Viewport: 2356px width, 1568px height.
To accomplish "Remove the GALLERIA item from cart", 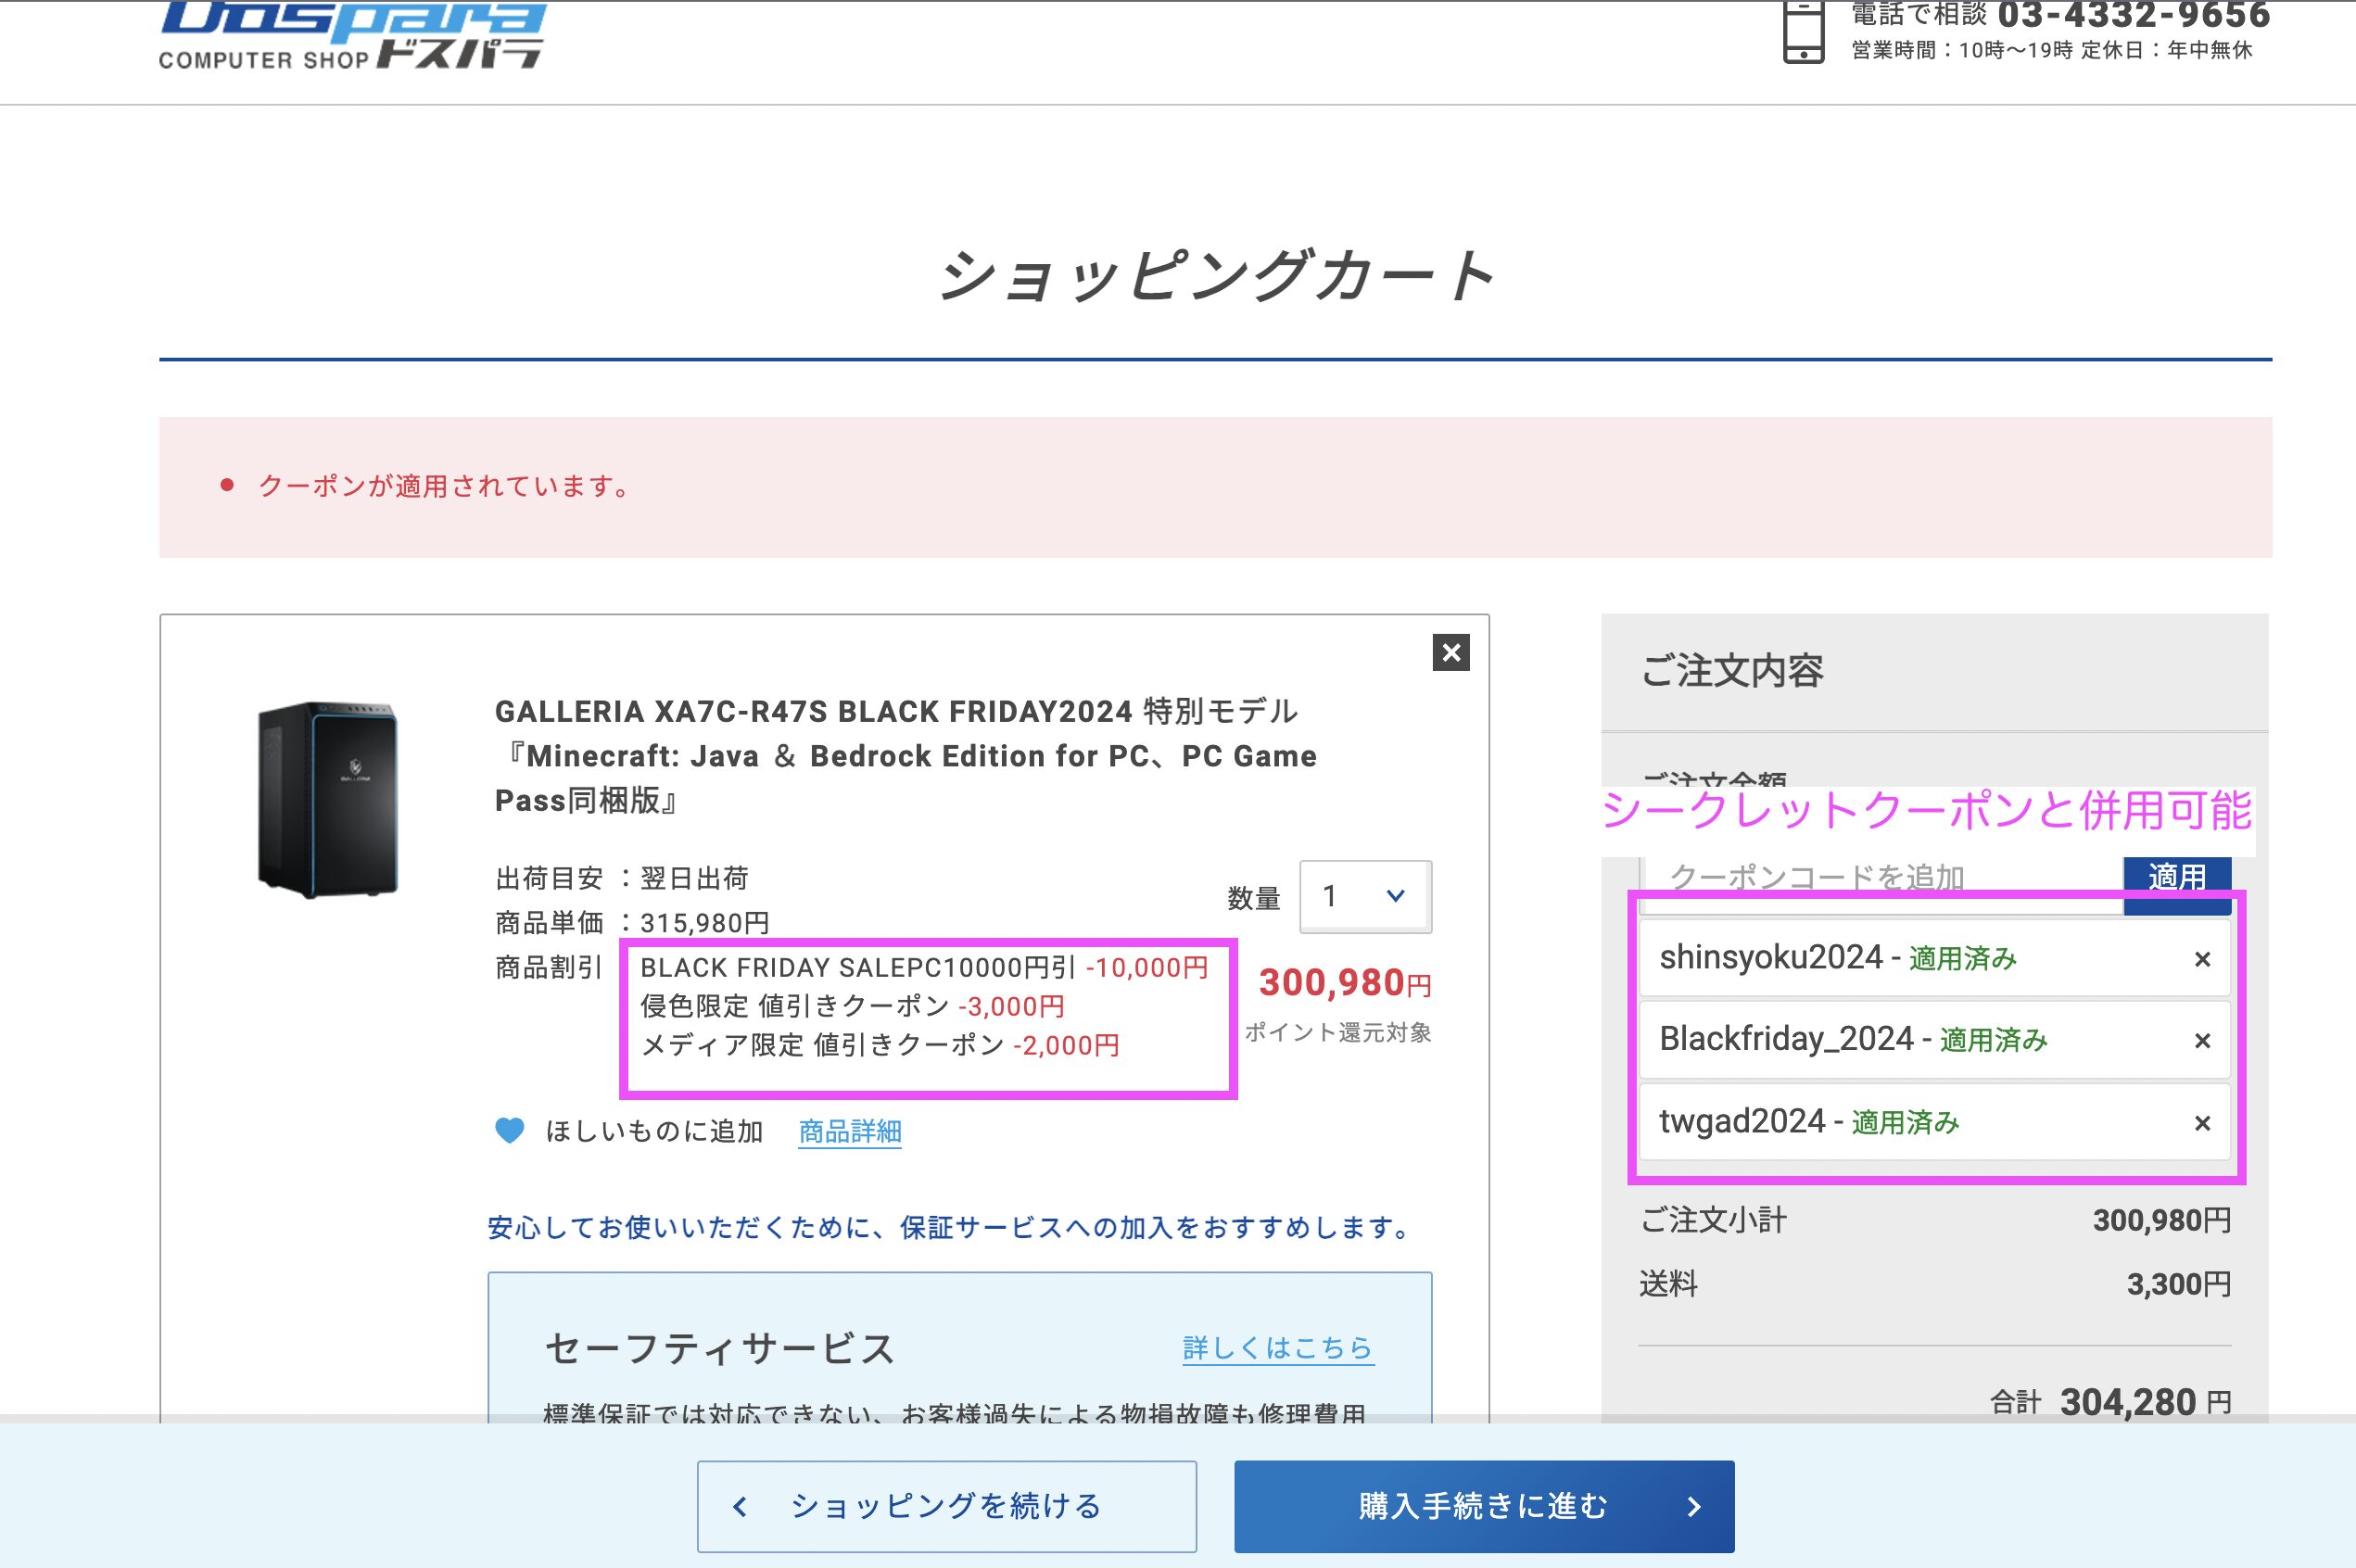I will (1451, 653).
